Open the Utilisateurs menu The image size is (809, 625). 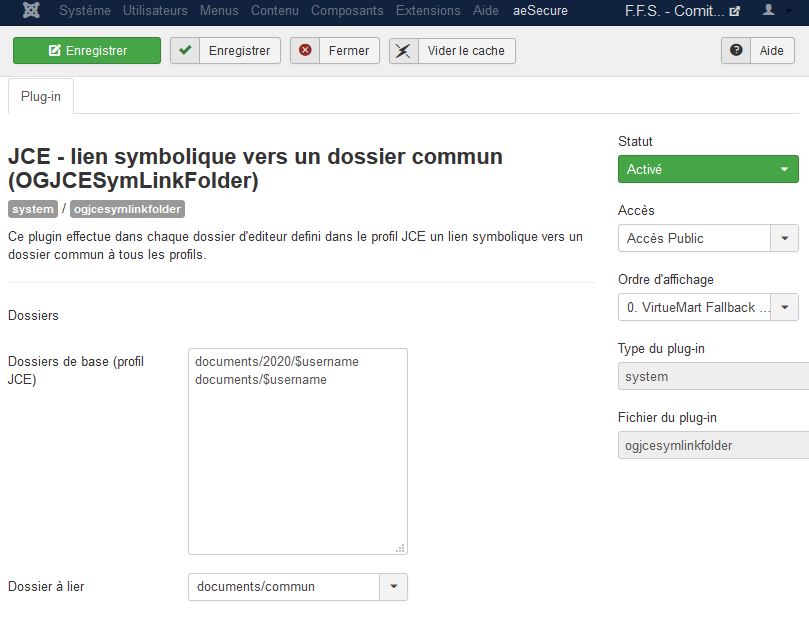tap(155, 10)
